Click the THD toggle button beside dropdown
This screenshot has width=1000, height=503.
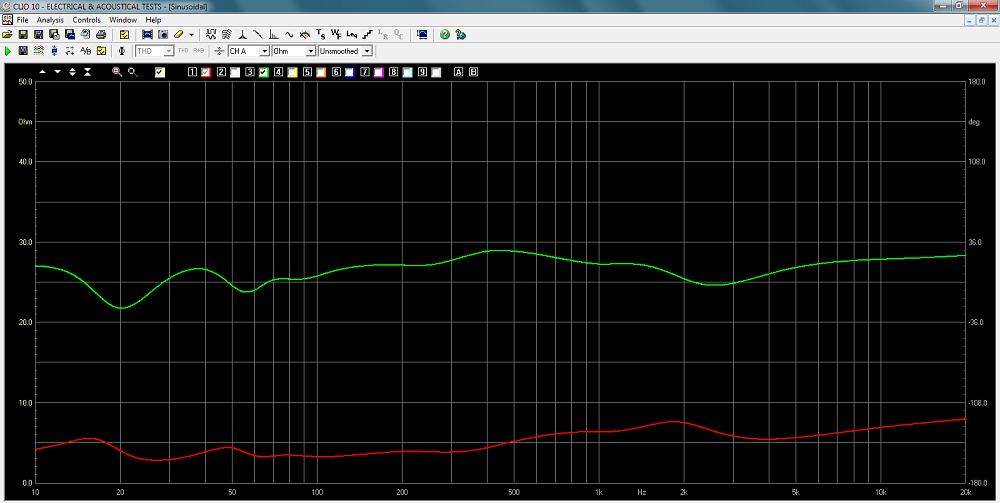click(183, 51)
